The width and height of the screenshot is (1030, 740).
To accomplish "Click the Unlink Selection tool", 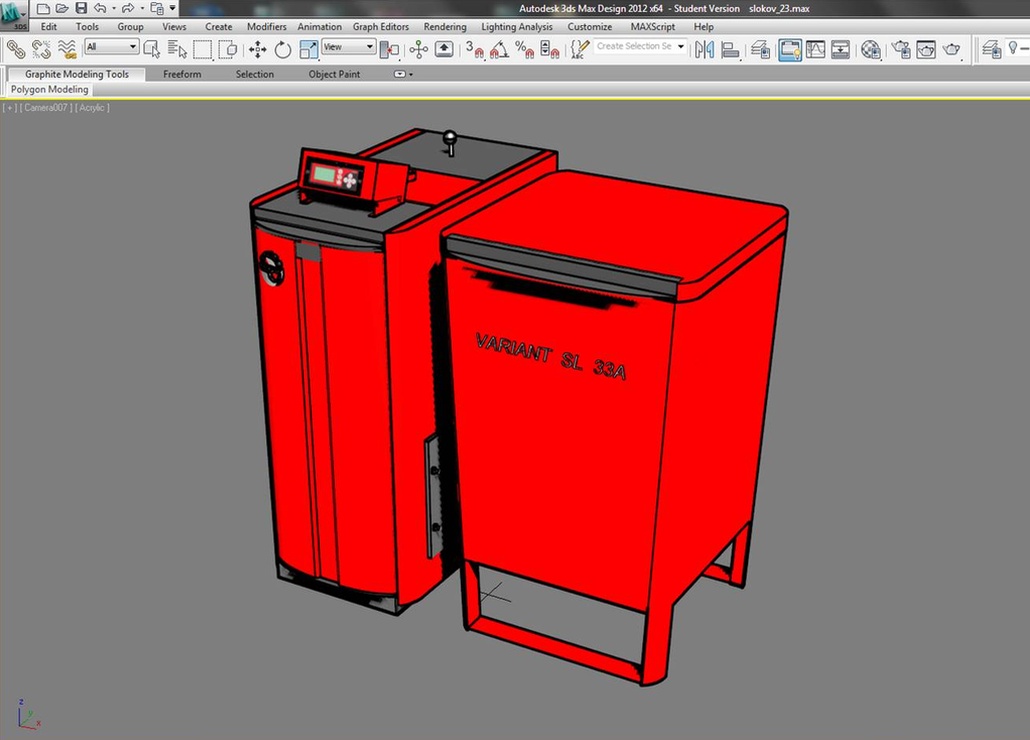I will [41, 49].
